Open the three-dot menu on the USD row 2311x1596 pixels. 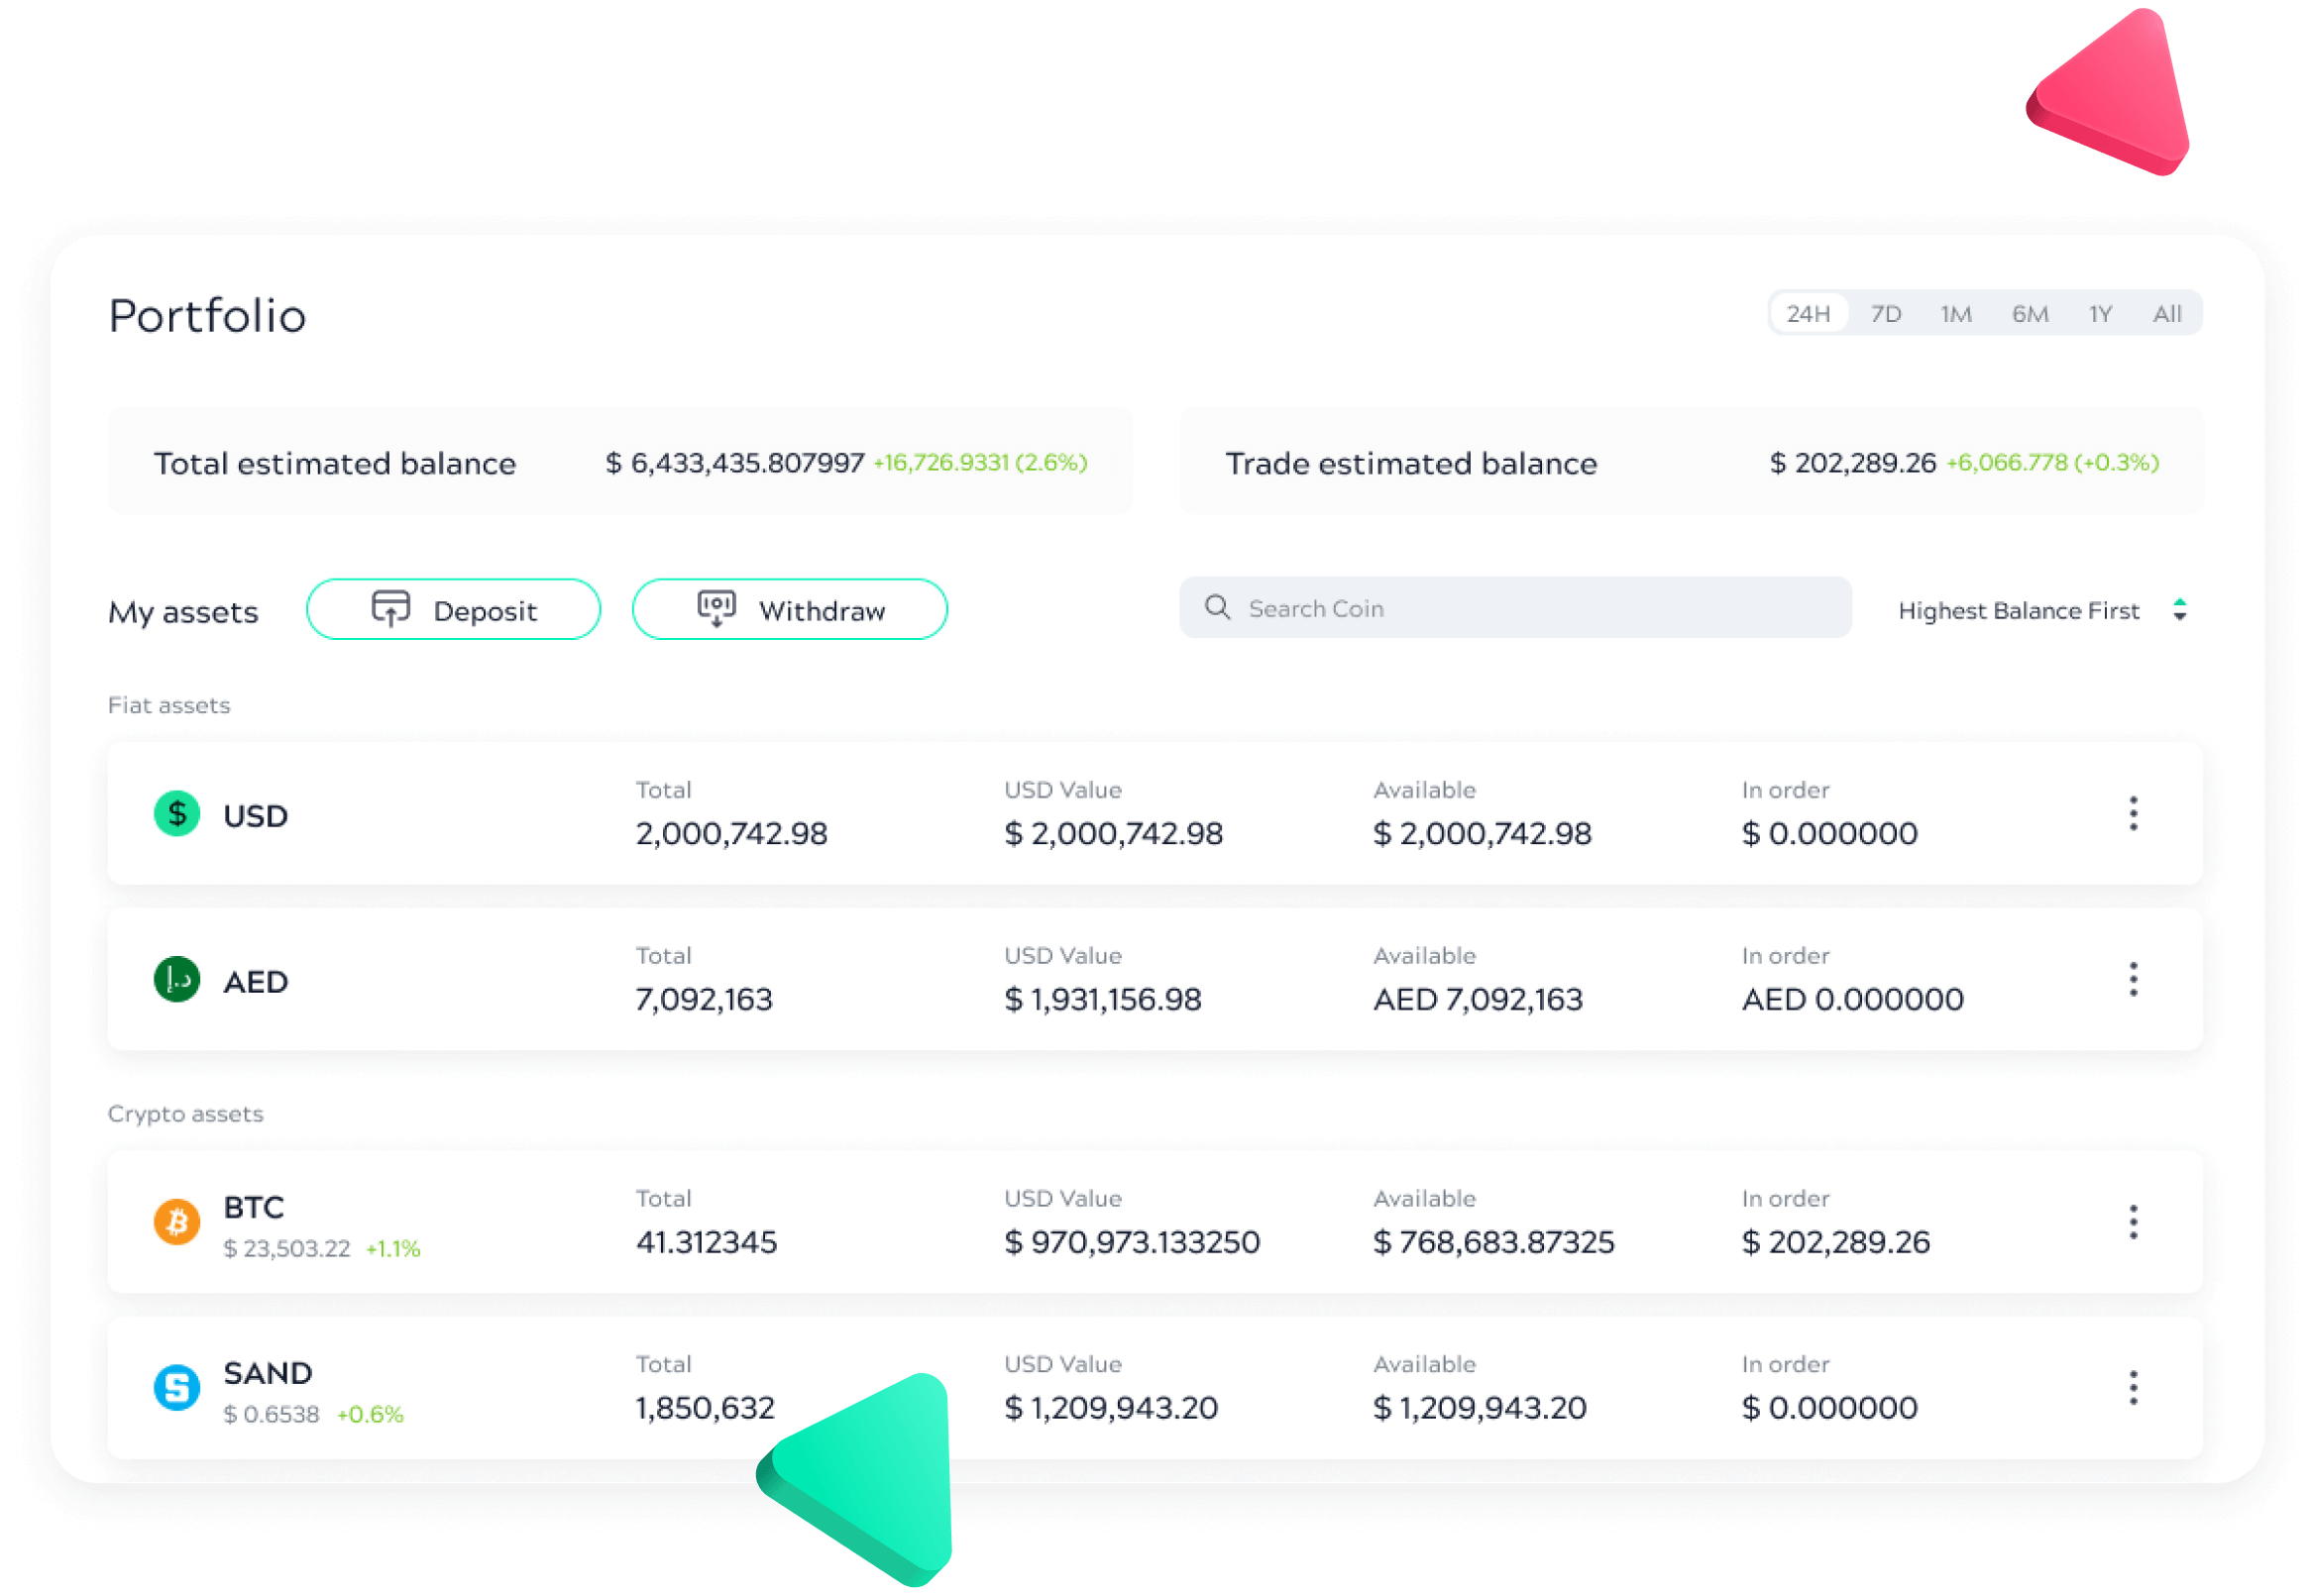click(2134, 814)
